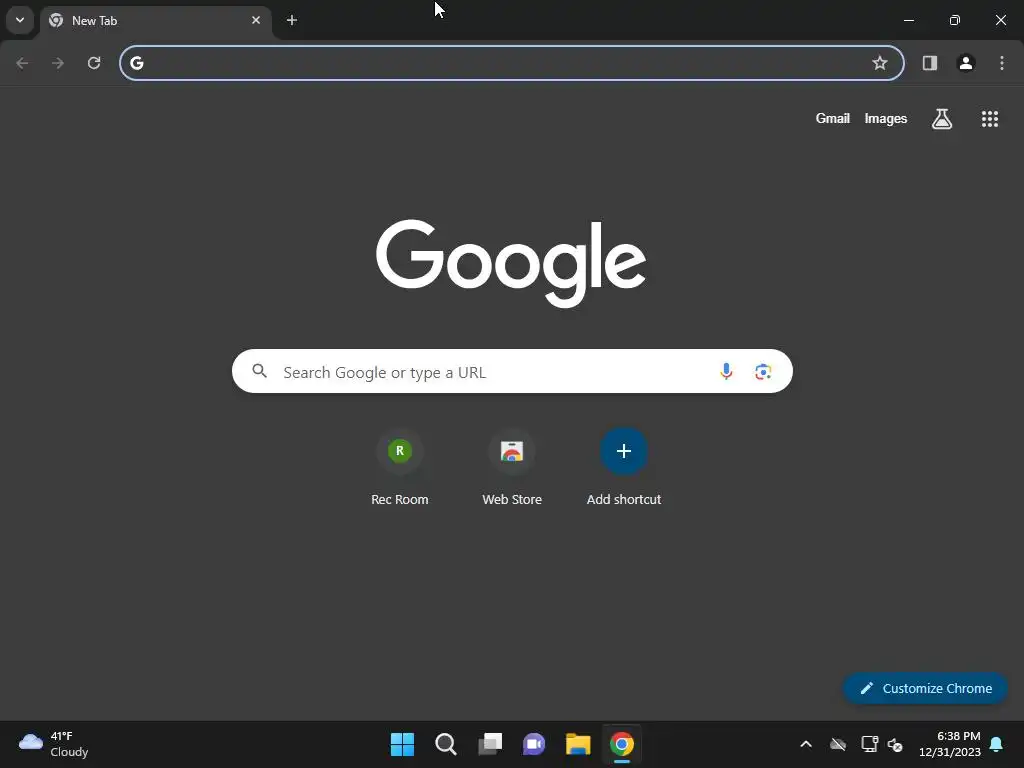Click the magnifier icon in search box

click(x=259, y=371)
